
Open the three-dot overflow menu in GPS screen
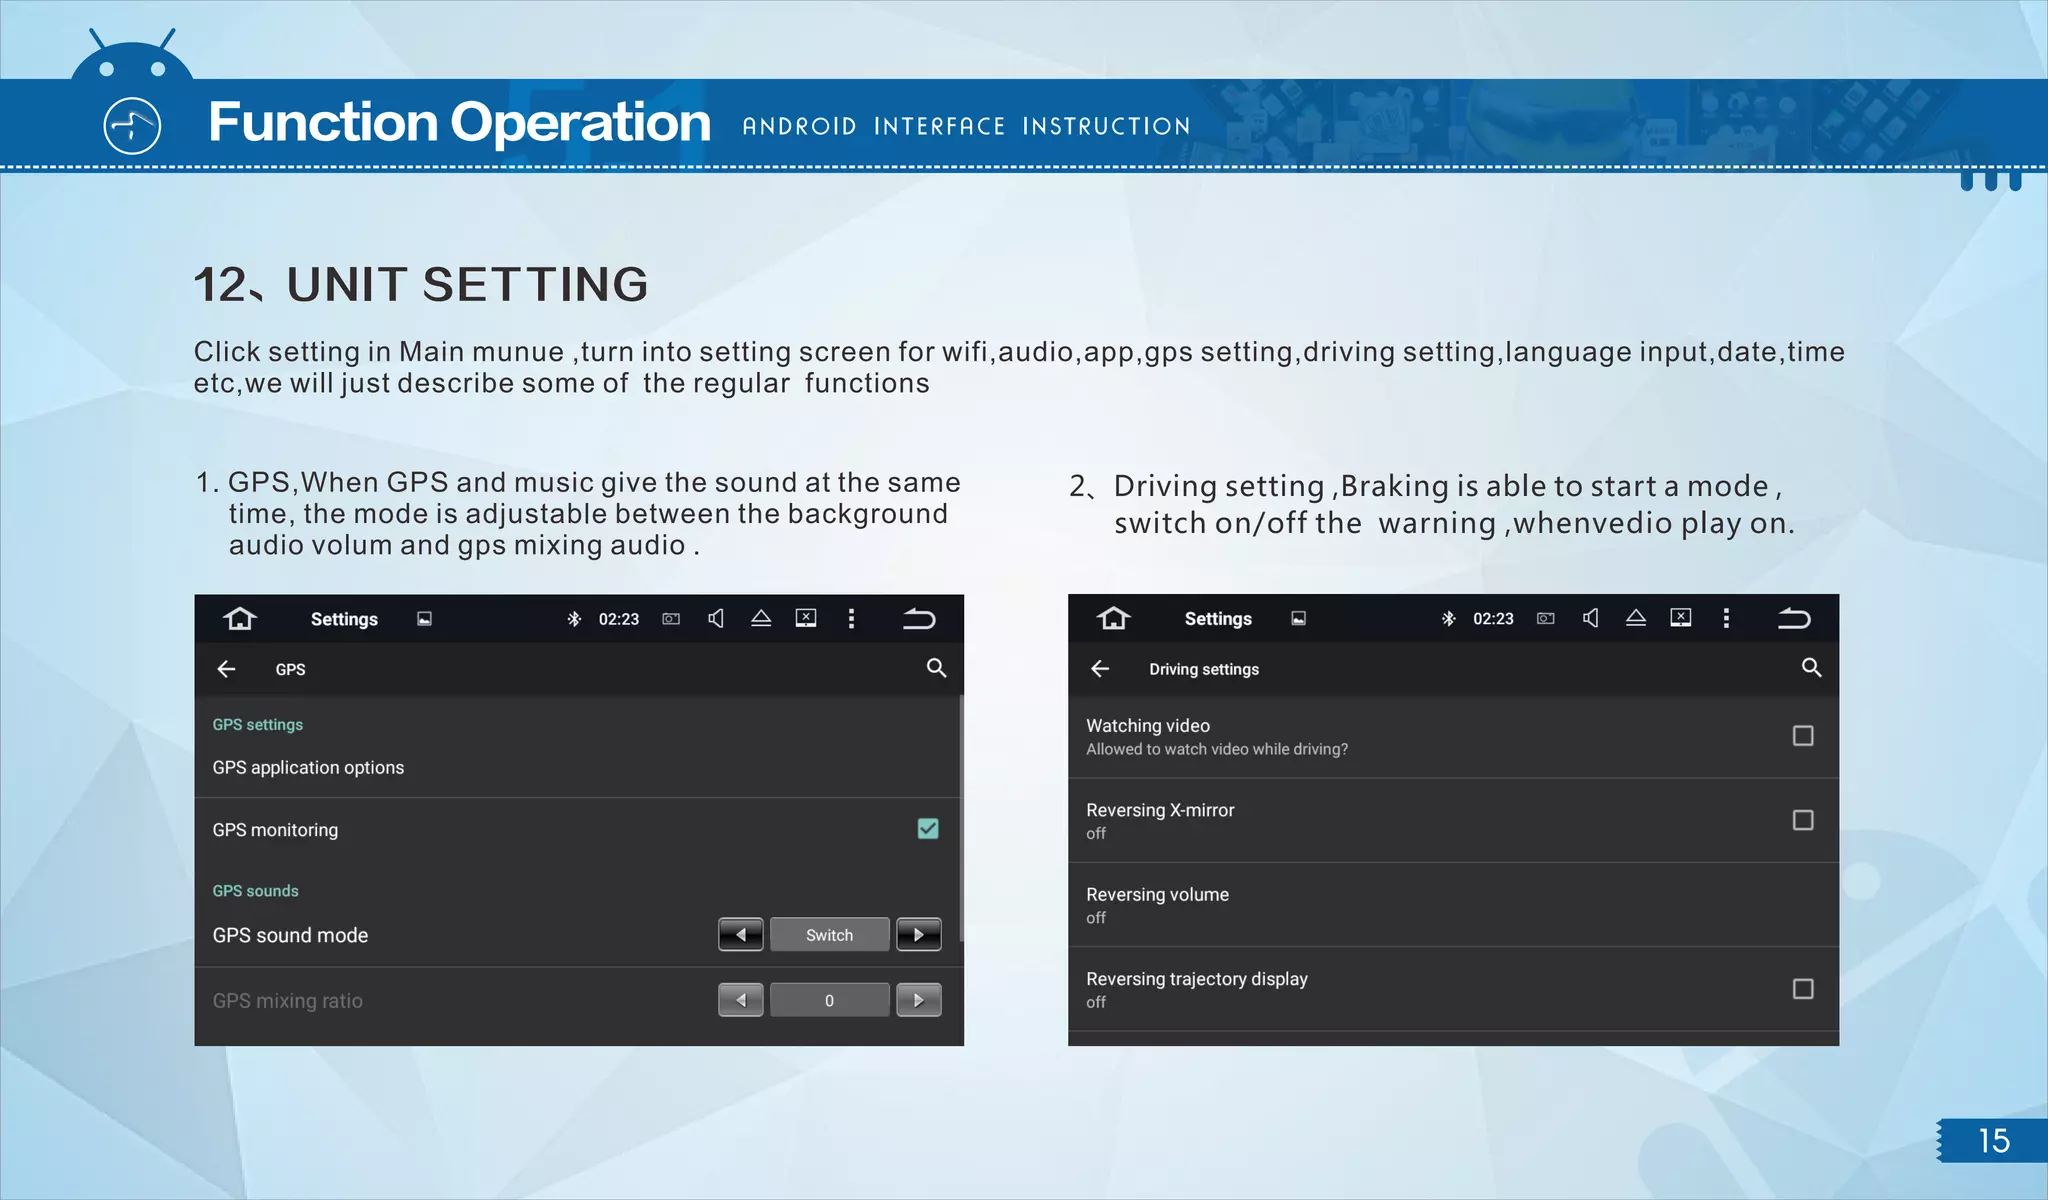tap(851, 619)
